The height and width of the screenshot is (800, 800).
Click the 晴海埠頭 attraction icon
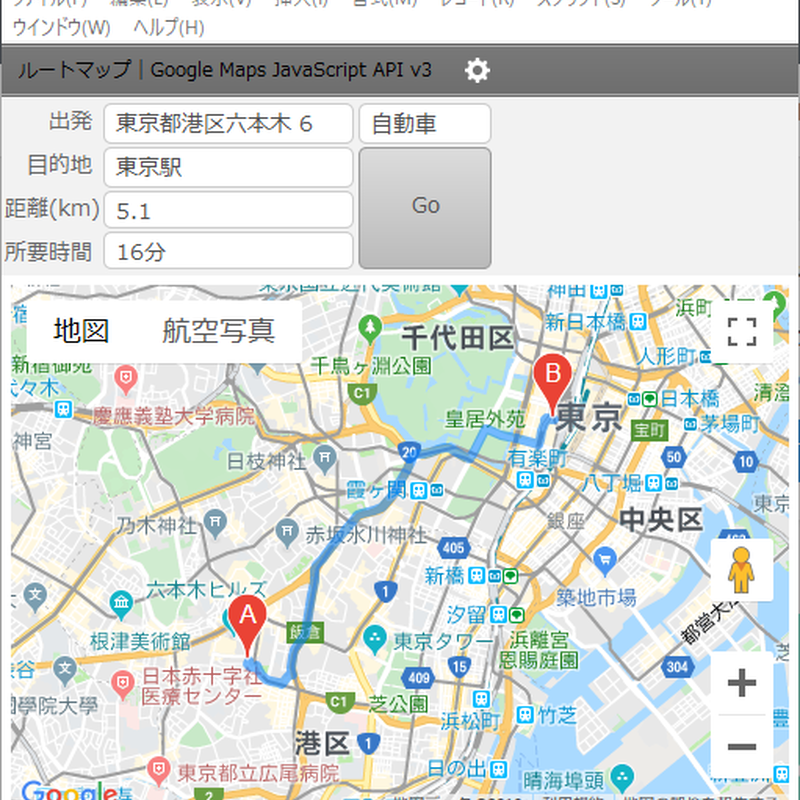click(x=622, y=777)
